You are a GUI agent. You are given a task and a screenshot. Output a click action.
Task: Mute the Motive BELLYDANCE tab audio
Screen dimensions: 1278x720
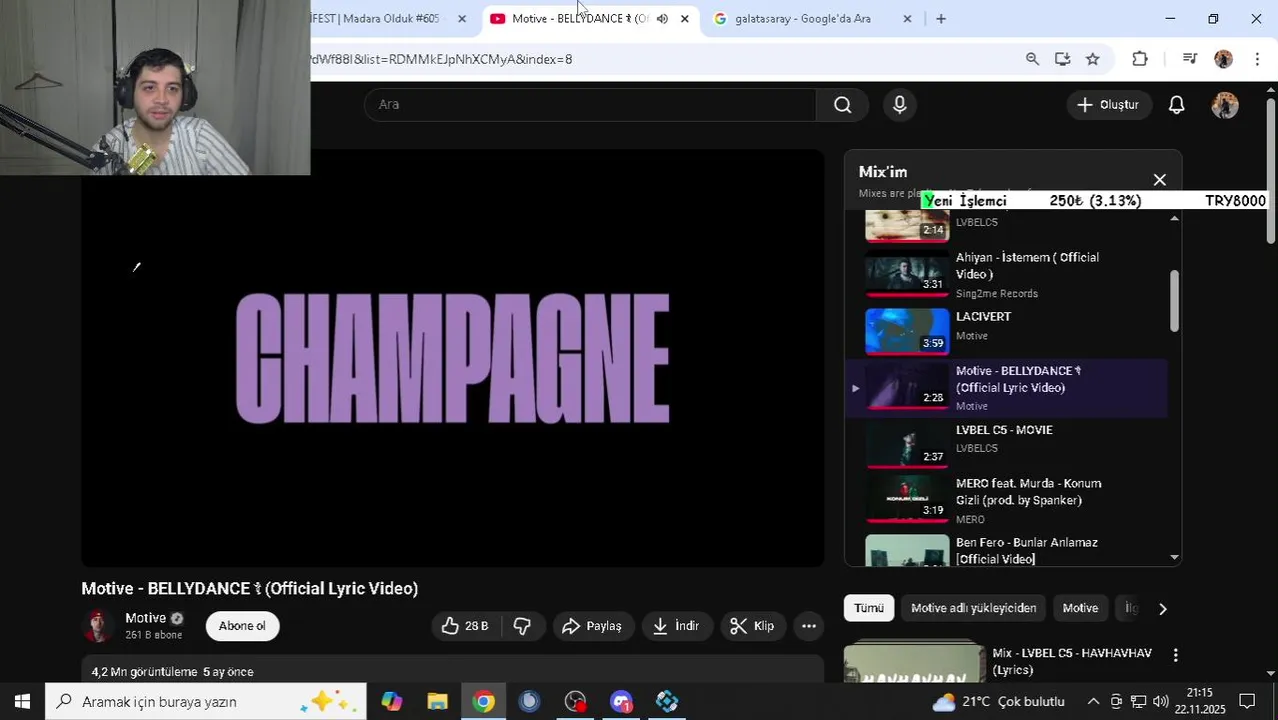click(x=662, y=19)
